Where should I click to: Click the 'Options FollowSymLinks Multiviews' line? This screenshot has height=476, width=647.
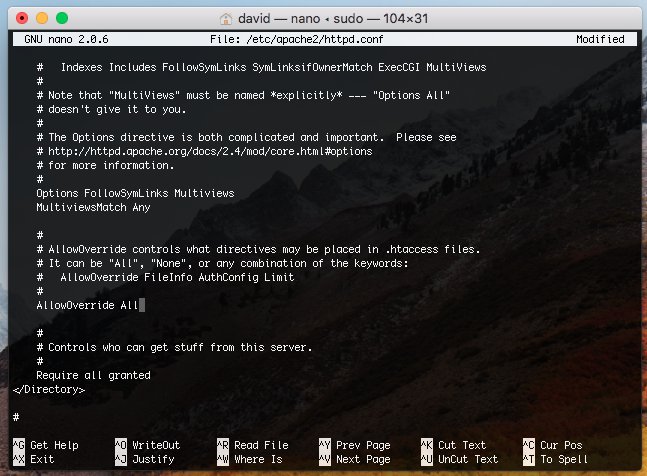pyautogui.click(x=135, y=193)
